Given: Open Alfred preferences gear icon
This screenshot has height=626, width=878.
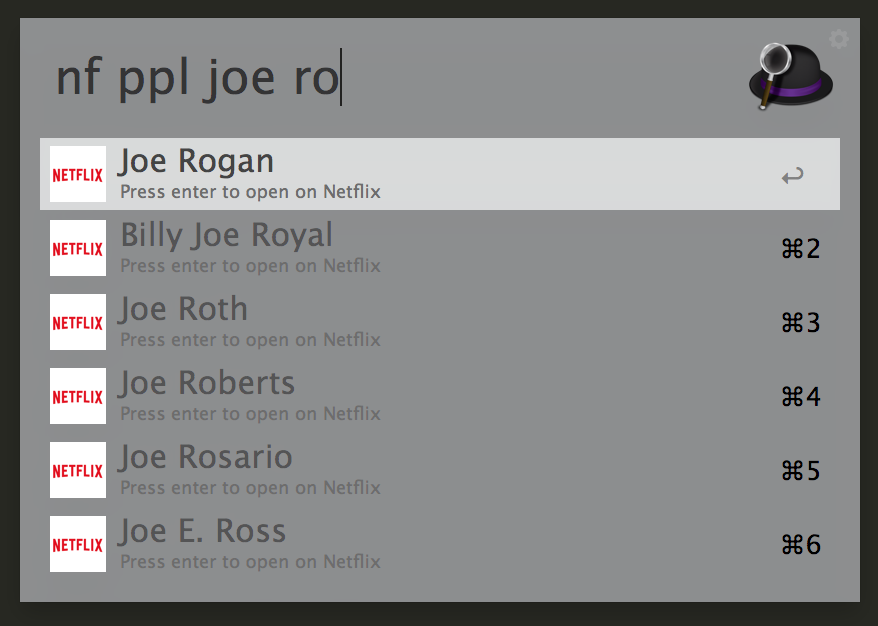Looking at the screenshot, I should click(x=838, y=39).
